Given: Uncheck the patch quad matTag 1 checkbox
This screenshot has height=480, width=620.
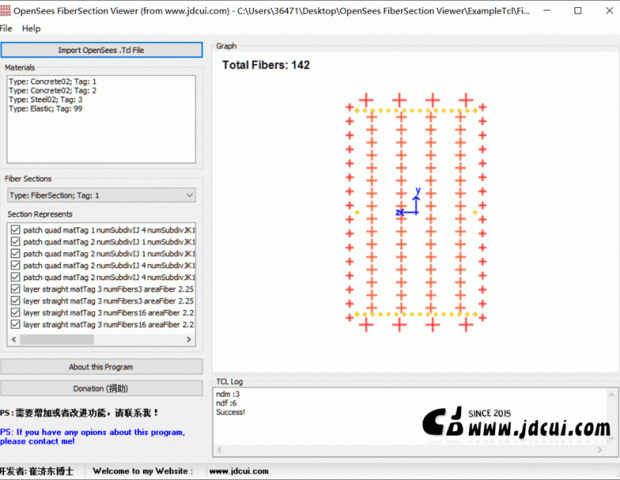Looking at the screenshot, I should 15,230.
